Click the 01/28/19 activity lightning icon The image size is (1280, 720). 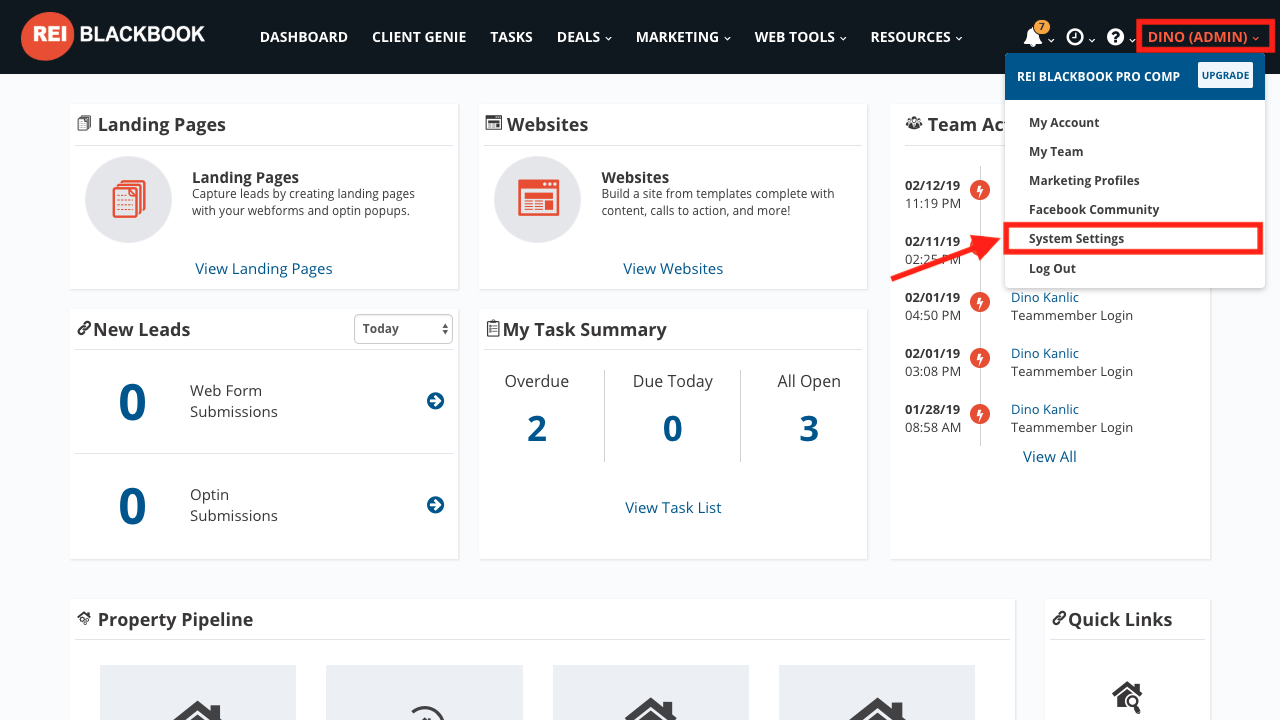pyautogui.click(x=981, y=414)
